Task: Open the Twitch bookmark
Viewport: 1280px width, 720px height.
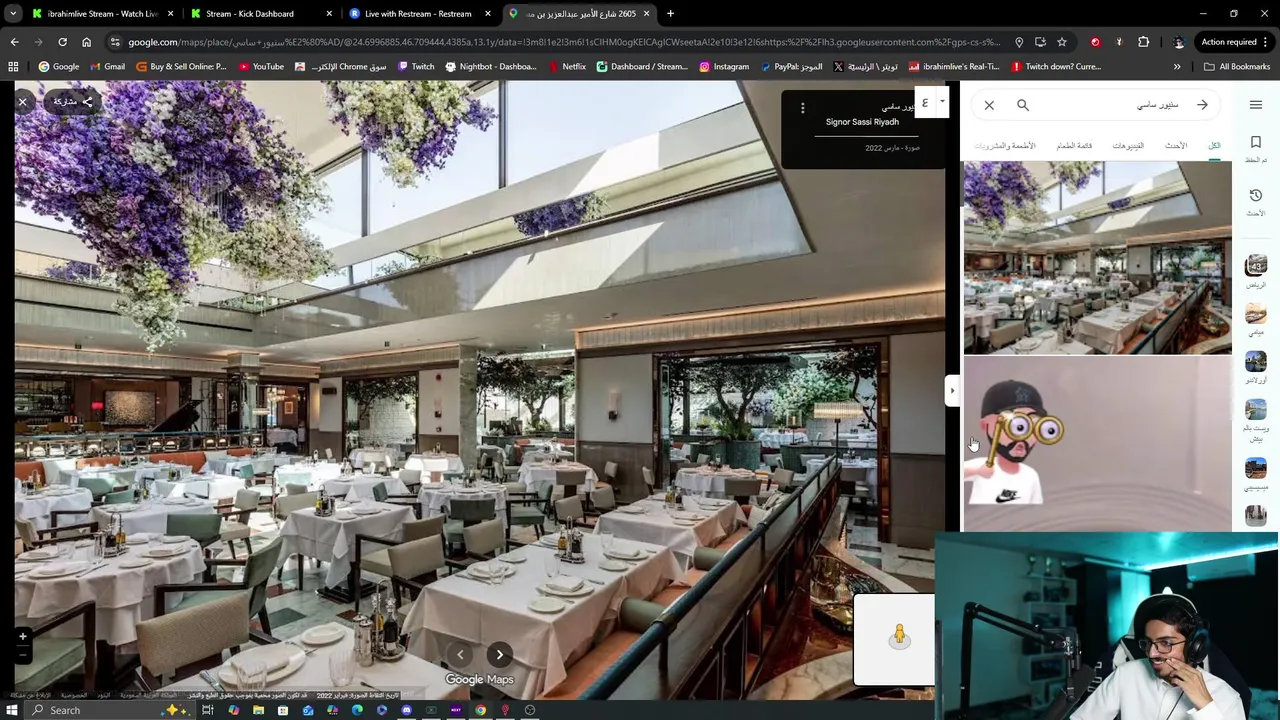Action: coord(416,67)
